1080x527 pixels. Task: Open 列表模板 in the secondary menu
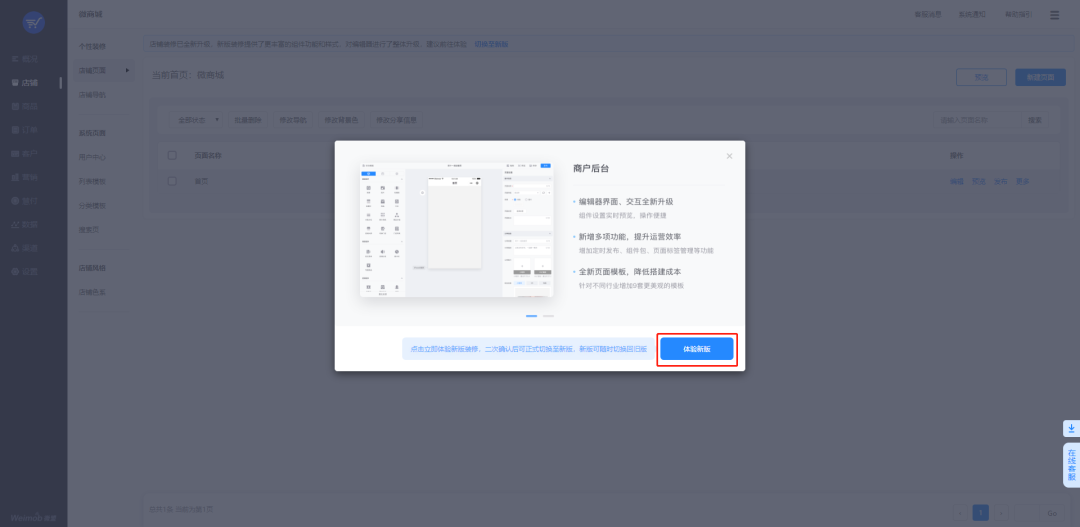92,181
